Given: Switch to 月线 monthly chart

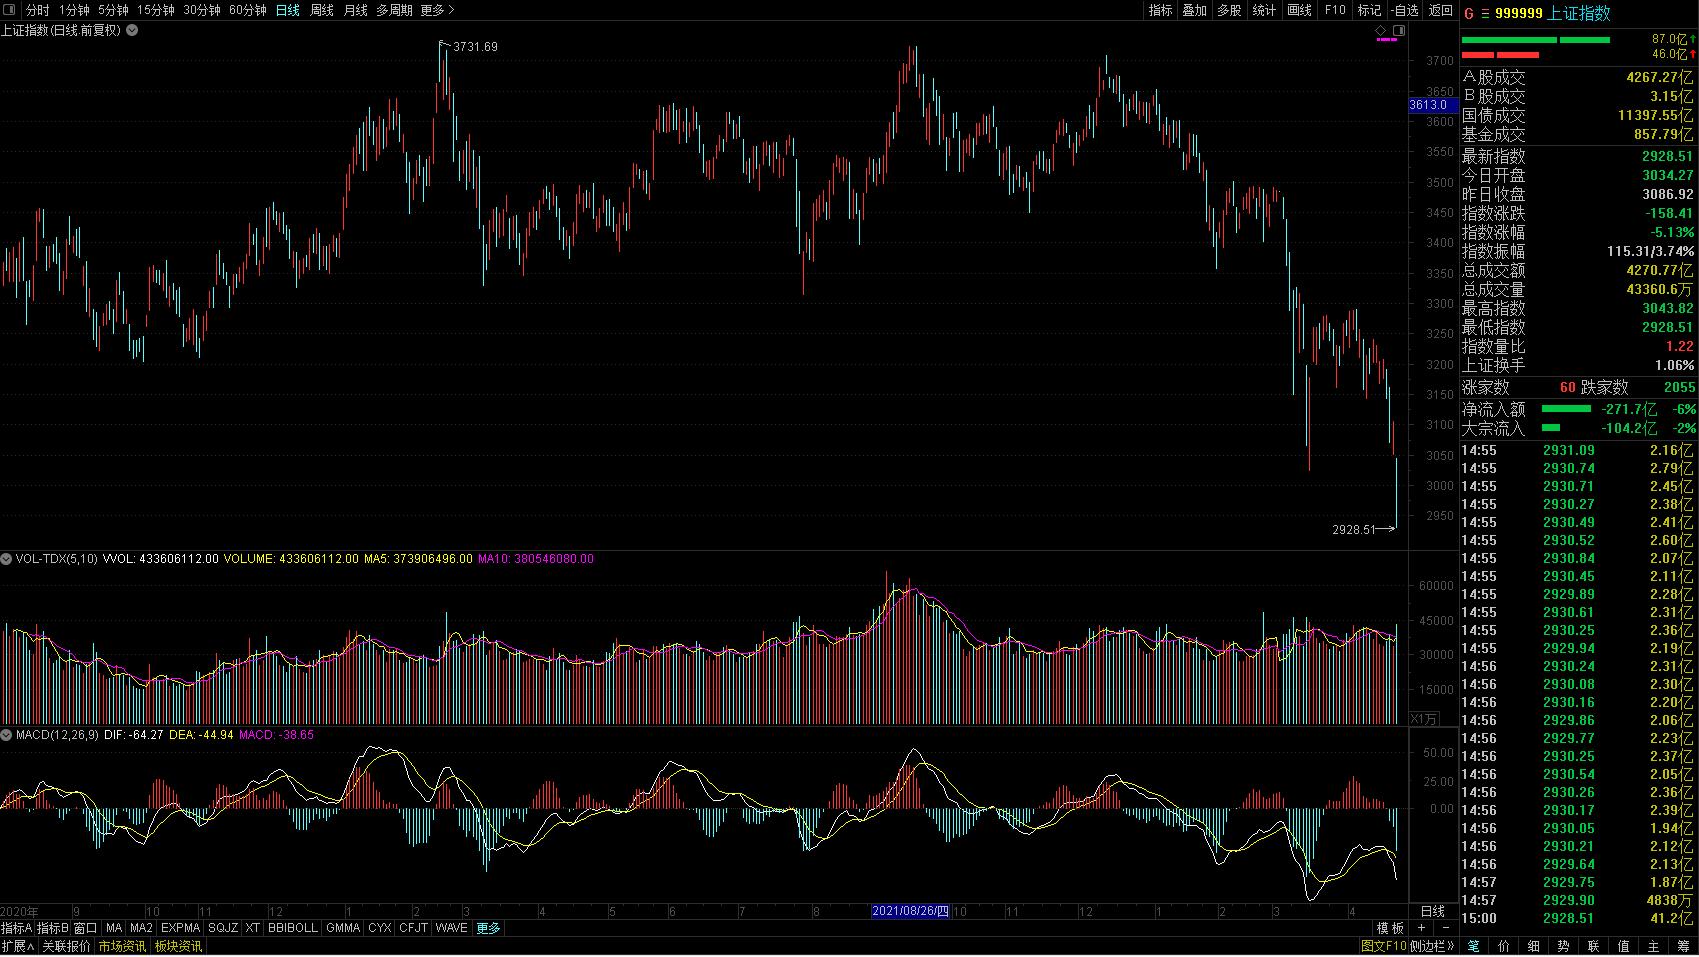Looking at the screenshot, I should 355,10.
